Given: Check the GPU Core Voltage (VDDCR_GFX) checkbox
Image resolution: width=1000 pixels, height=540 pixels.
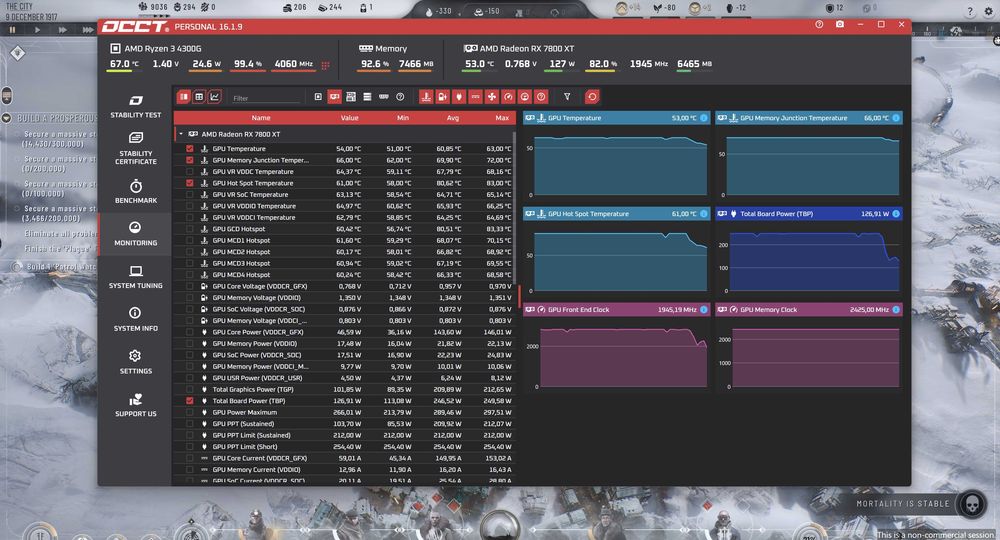Looking at the screenshot, I should (189, 286).
